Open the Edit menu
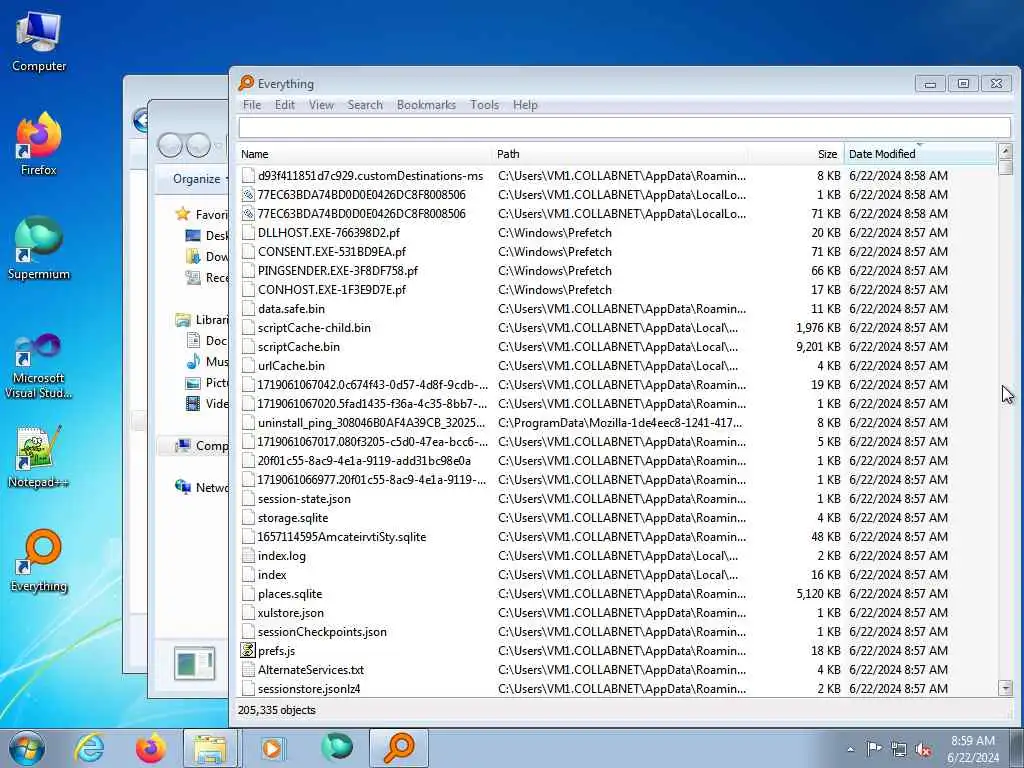 click(285, 104)
